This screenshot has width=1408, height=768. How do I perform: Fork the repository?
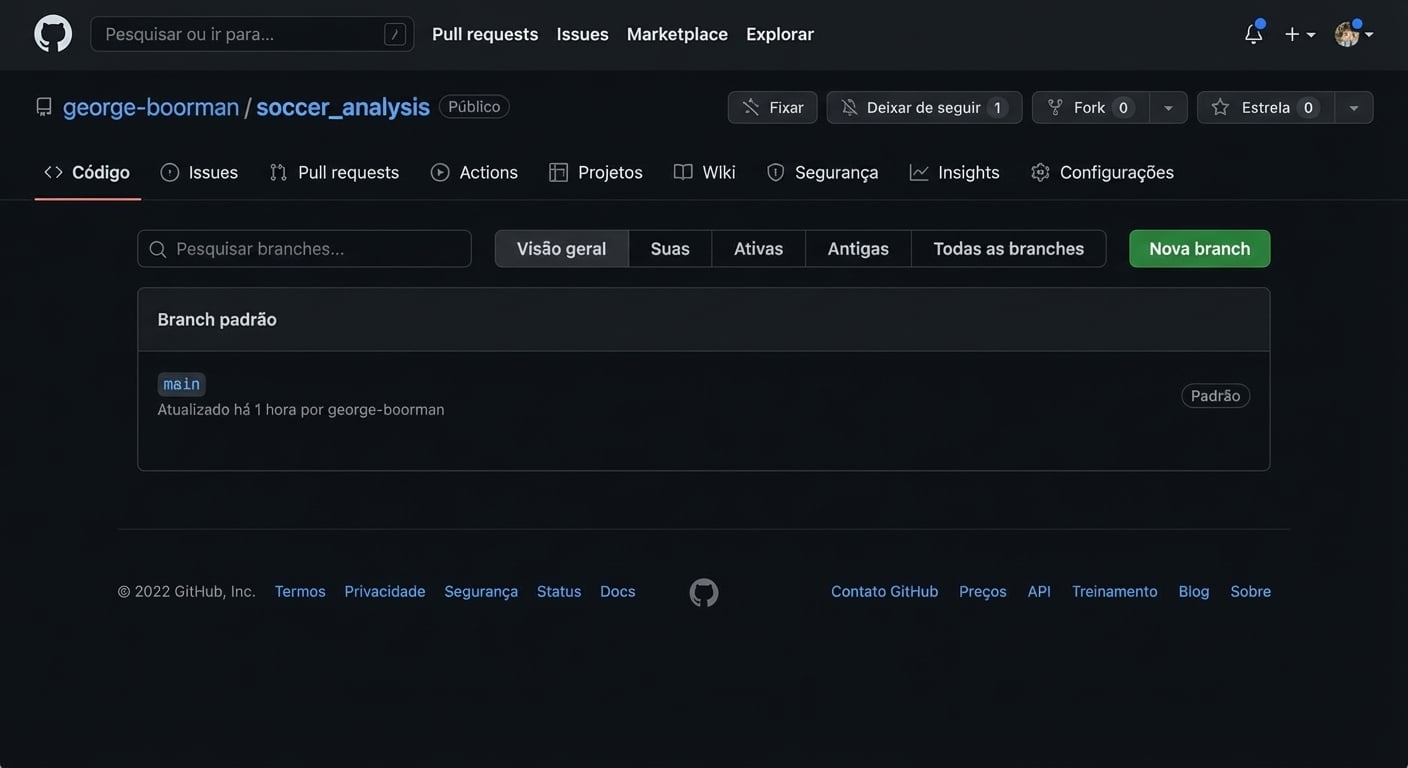click(1091, 107)
